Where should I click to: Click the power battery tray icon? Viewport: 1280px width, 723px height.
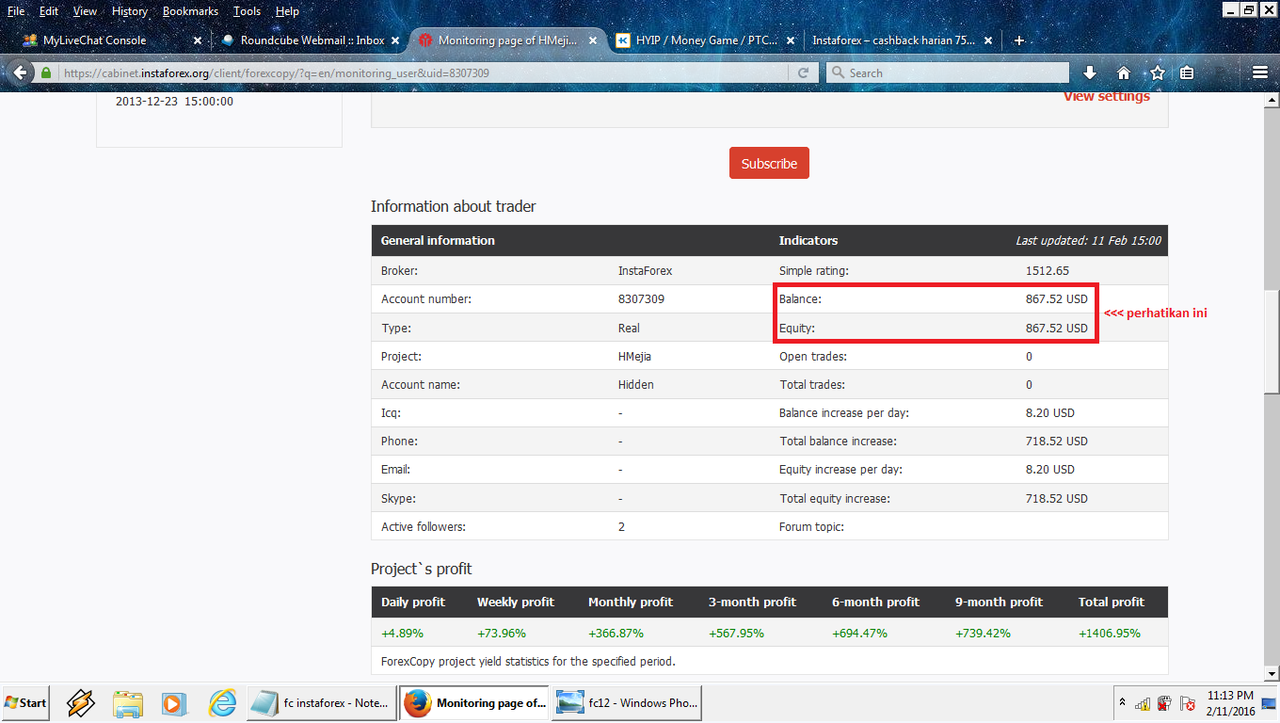[x=1165, y=703]
